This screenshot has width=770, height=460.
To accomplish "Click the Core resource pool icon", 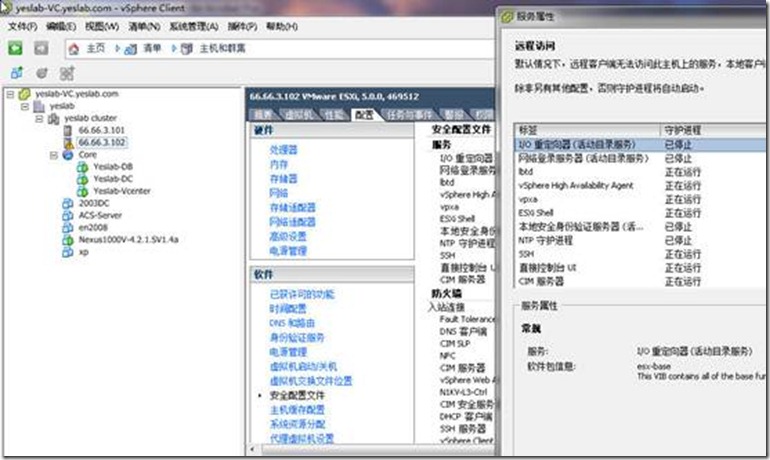I will pyautogui.click(x=68, y=155).
